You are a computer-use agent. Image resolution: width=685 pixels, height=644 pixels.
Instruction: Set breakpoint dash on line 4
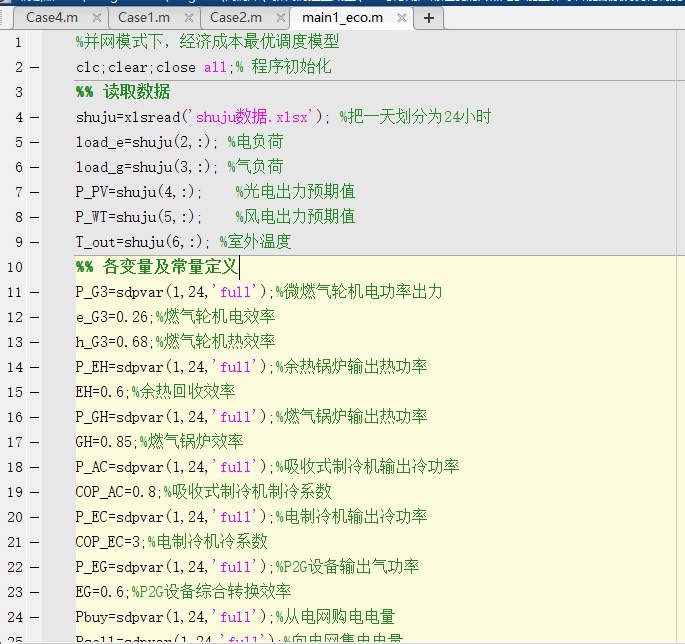(34, 118)
